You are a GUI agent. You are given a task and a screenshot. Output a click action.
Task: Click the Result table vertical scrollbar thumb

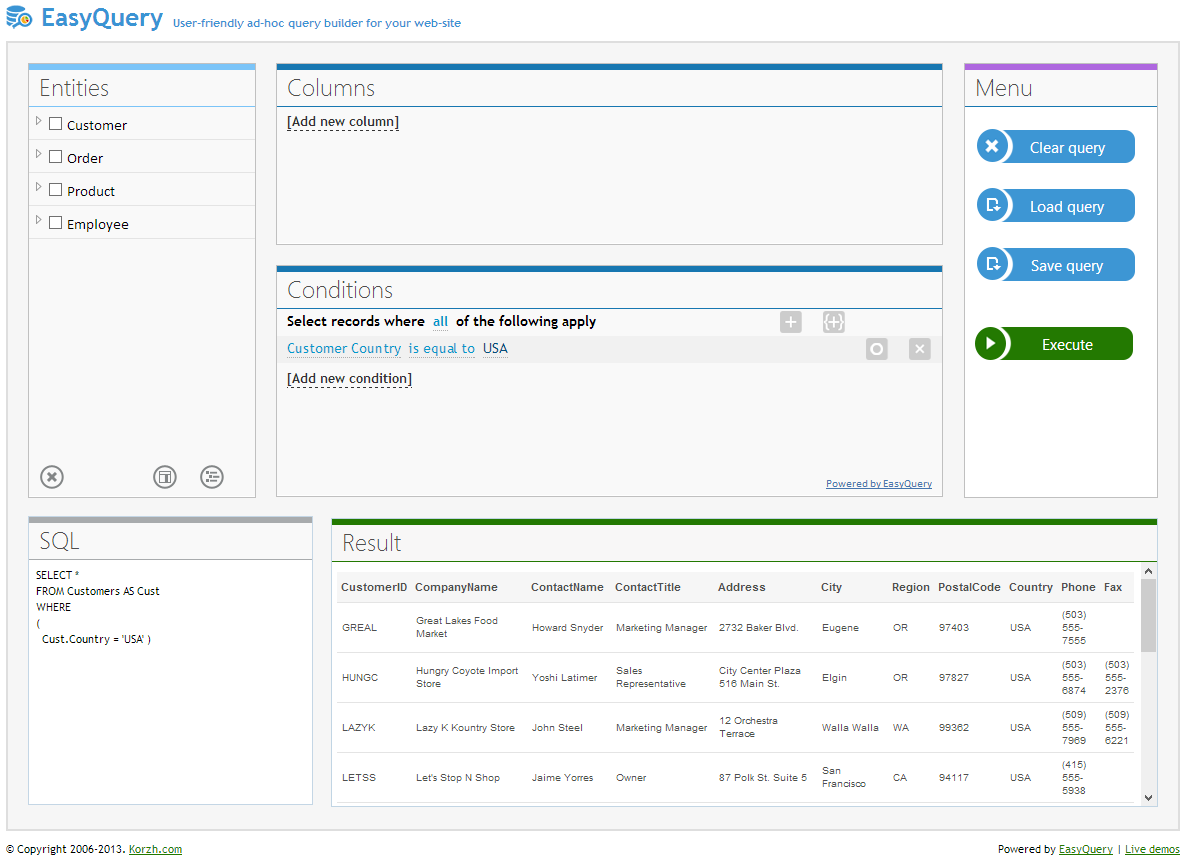1148,614
